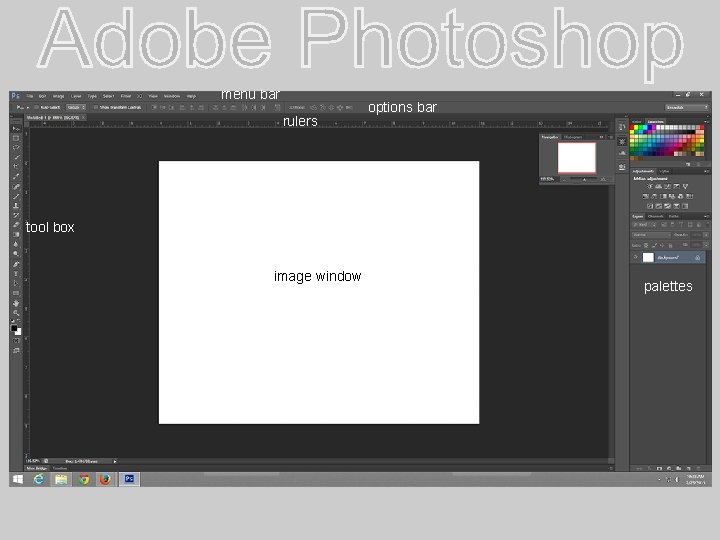Screen dimensions: 720x540
Task: Select the Horizontal Type tool
Action: pos(16,274)
